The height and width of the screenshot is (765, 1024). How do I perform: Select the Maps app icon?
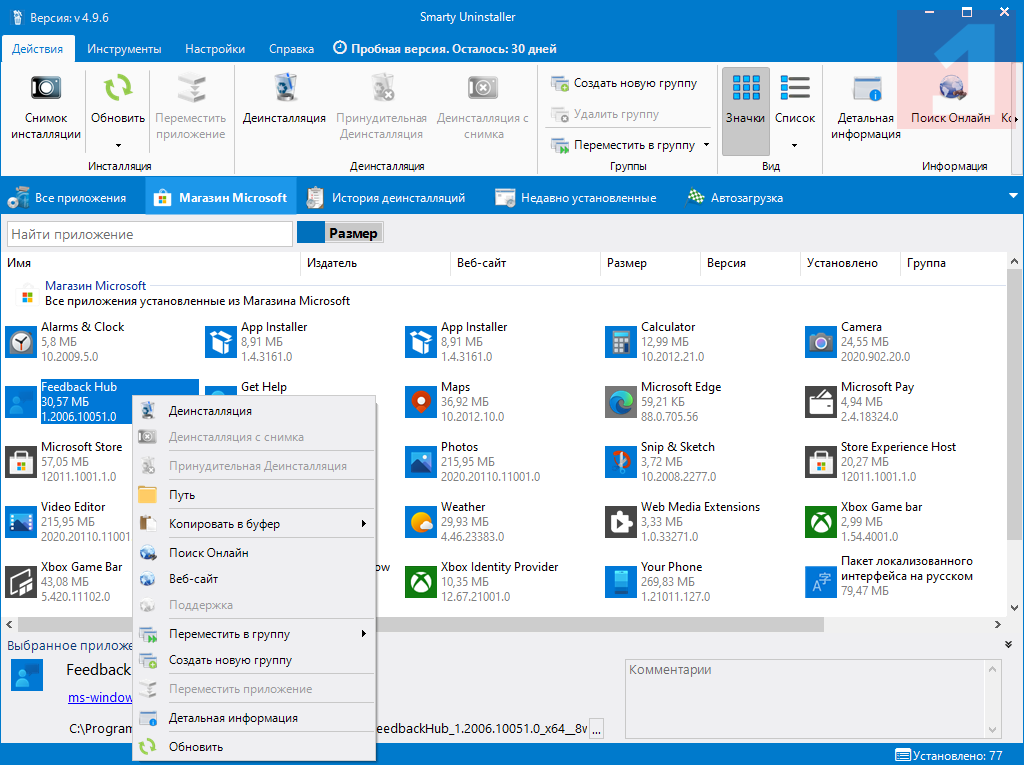[x=421, y=402]
